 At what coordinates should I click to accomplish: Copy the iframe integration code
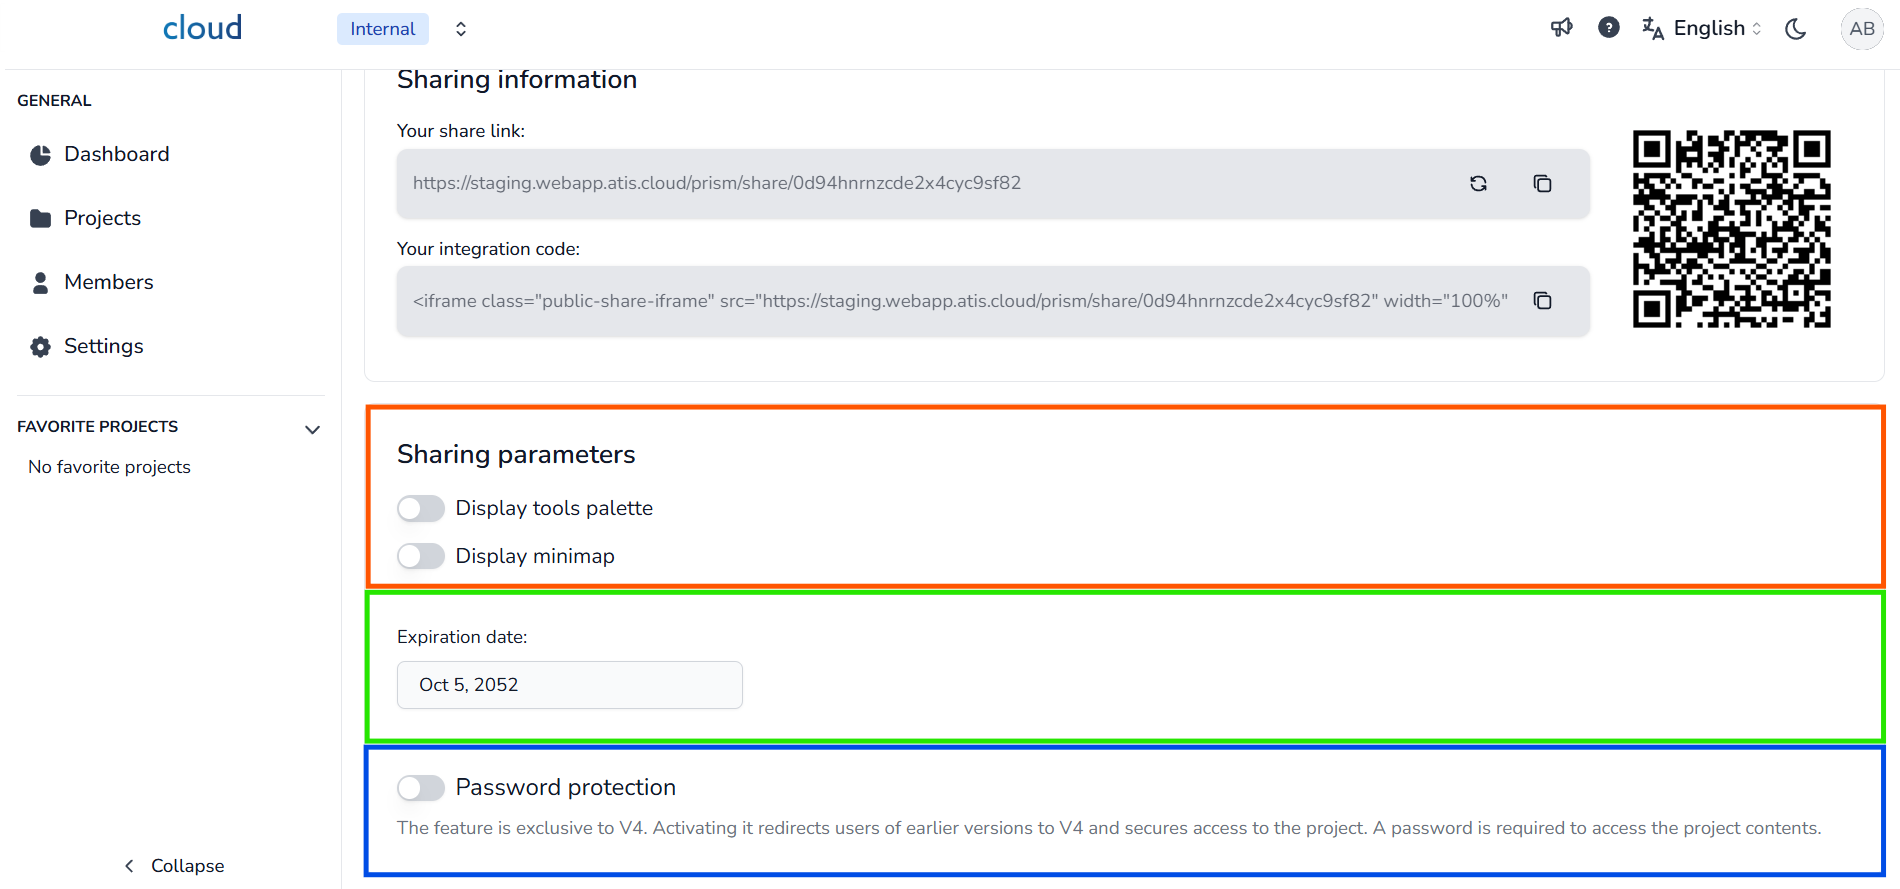1542,301
